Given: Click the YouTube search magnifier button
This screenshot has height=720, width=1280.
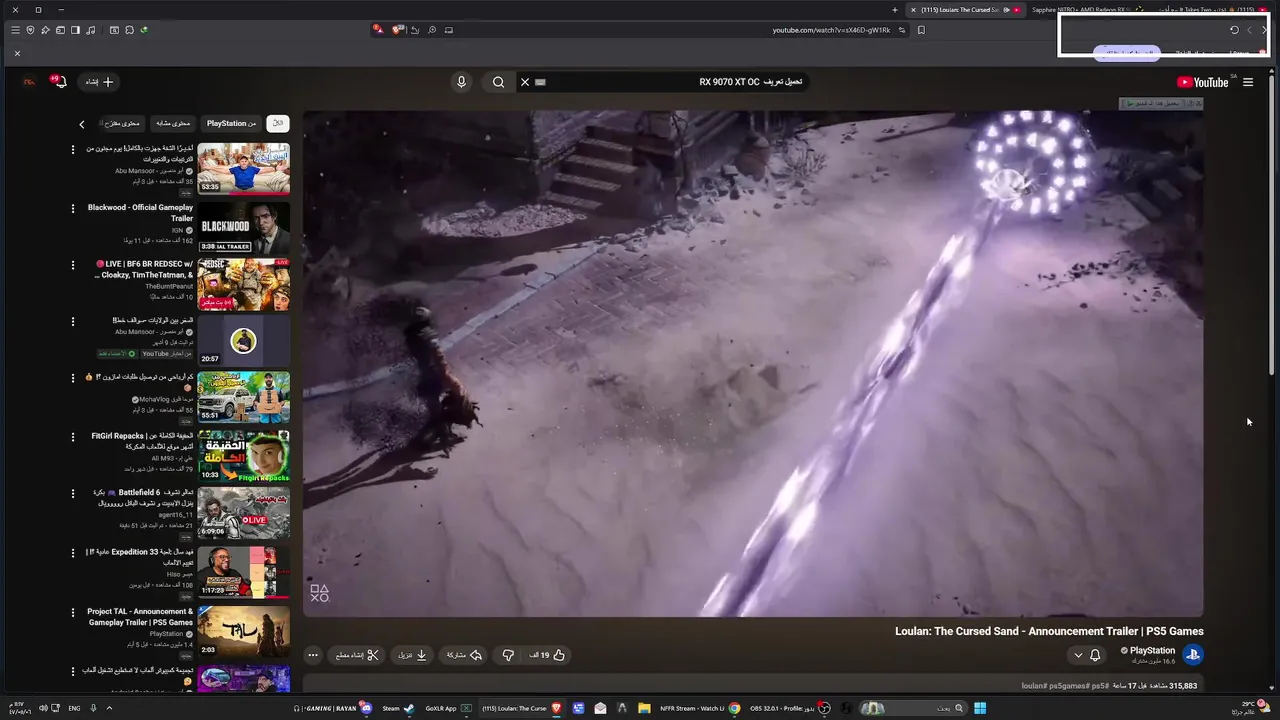Looking at the screenshot, I should (498, 82).
